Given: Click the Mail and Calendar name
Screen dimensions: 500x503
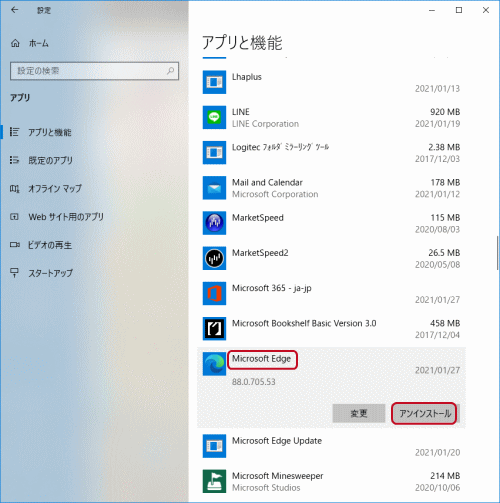Looking at the screenshot, I should 267,183.
